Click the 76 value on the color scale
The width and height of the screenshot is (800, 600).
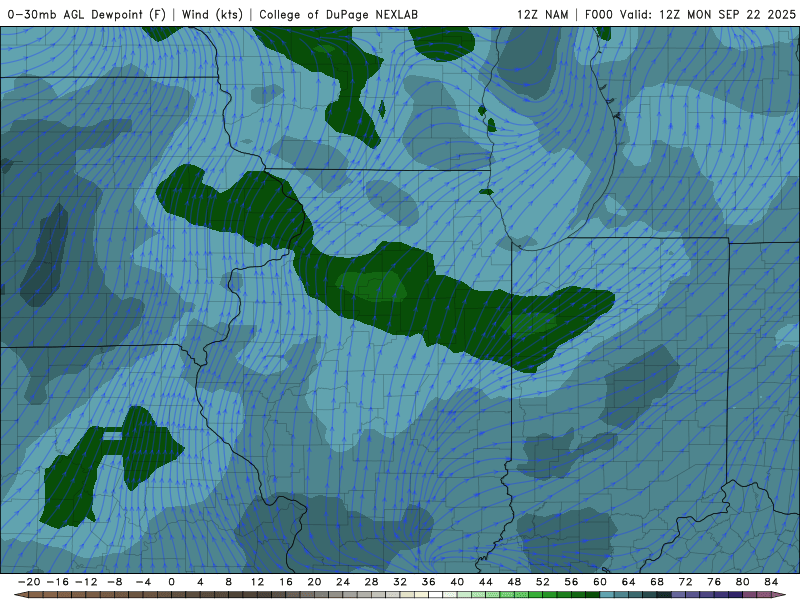pyautogui.click(x=714, y=582)
